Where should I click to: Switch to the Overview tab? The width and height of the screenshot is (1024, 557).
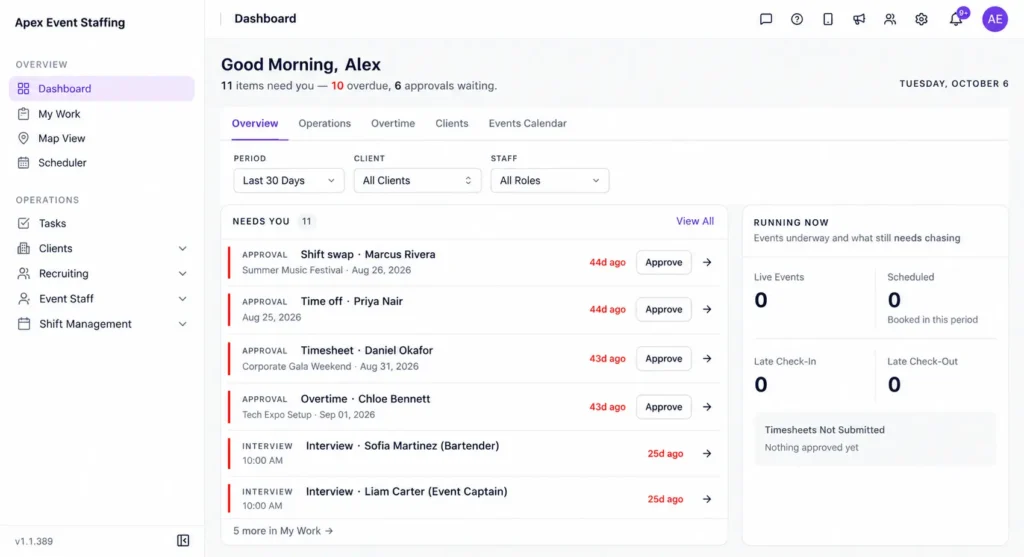[255, 123]
